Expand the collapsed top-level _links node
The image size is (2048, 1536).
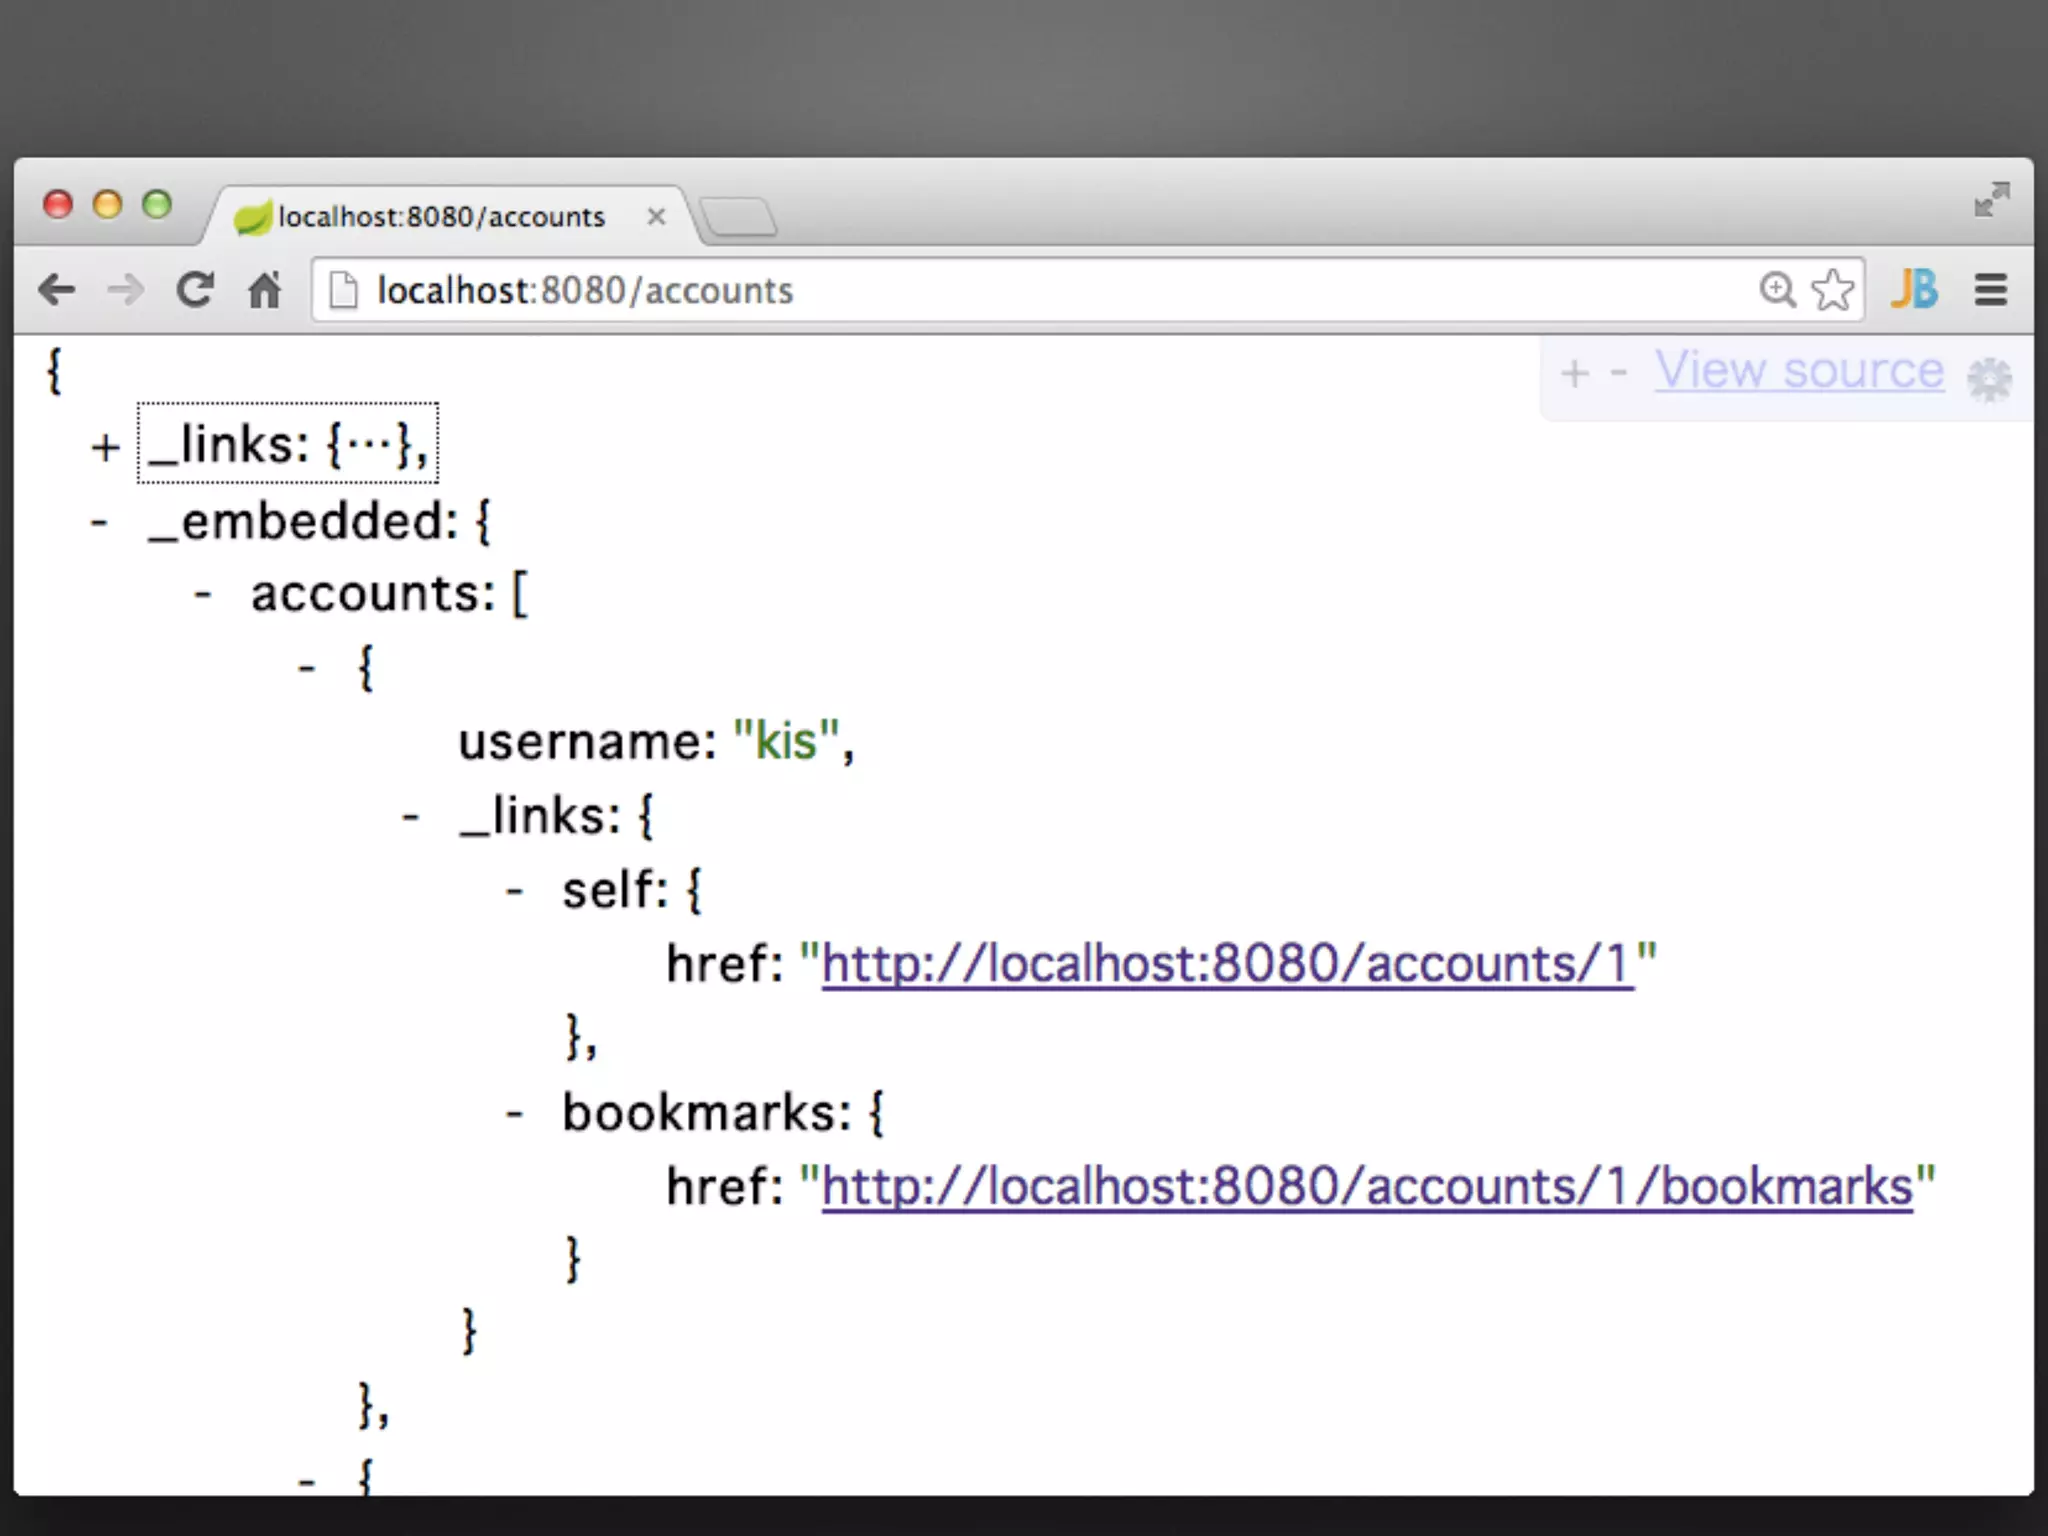[105, 447]
